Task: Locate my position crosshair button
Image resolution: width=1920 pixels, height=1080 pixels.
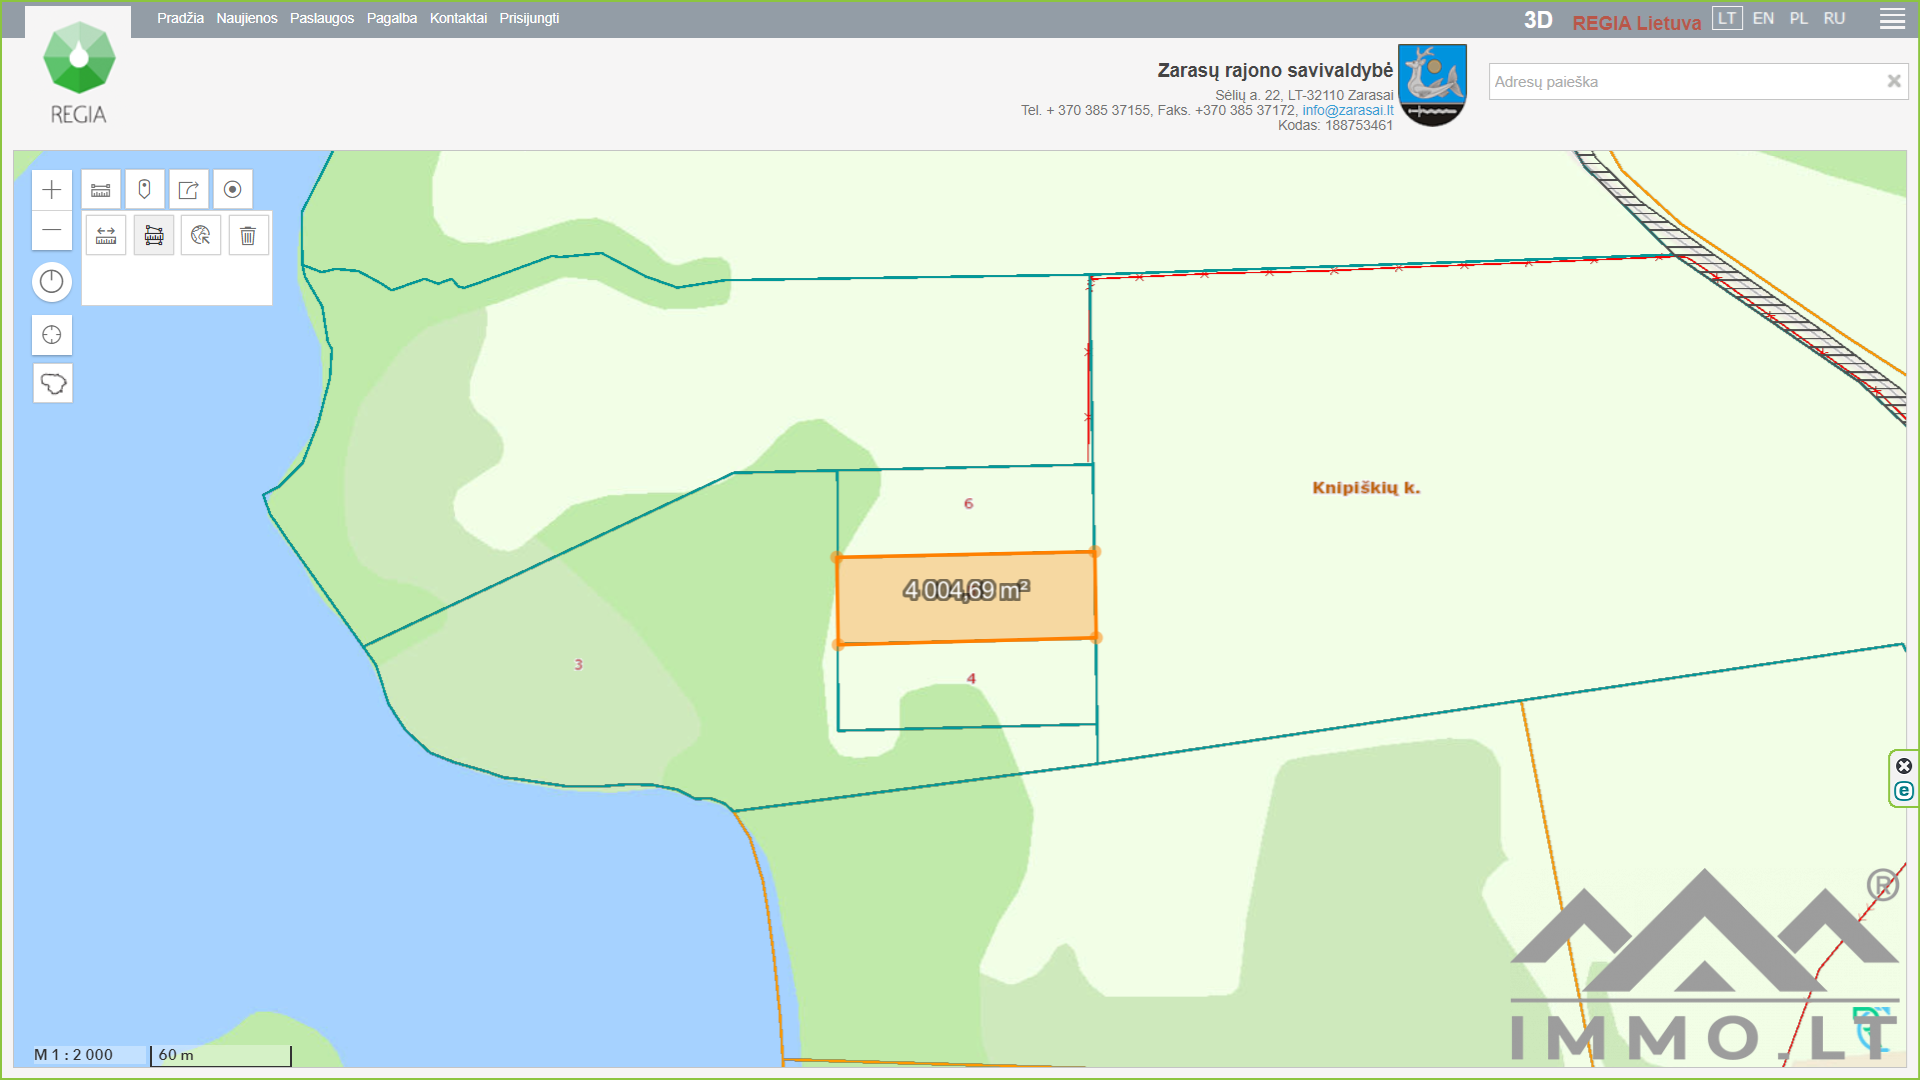Action: point(52,335)
